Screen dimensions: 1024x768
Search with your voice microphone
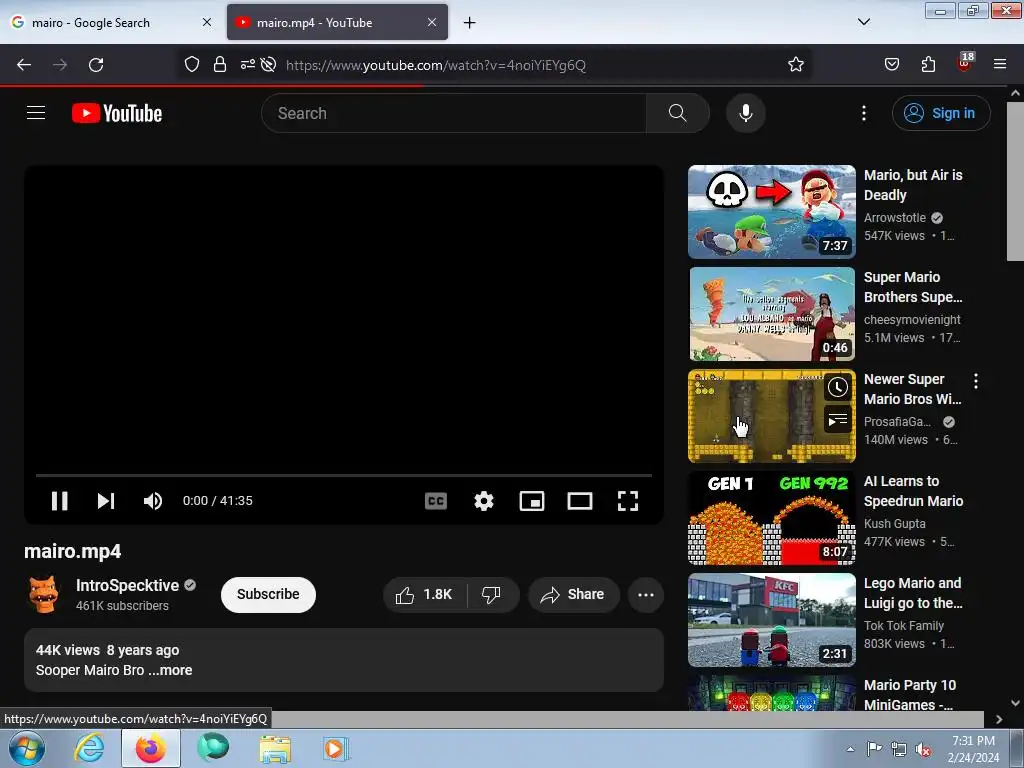[x=746, y=113]
